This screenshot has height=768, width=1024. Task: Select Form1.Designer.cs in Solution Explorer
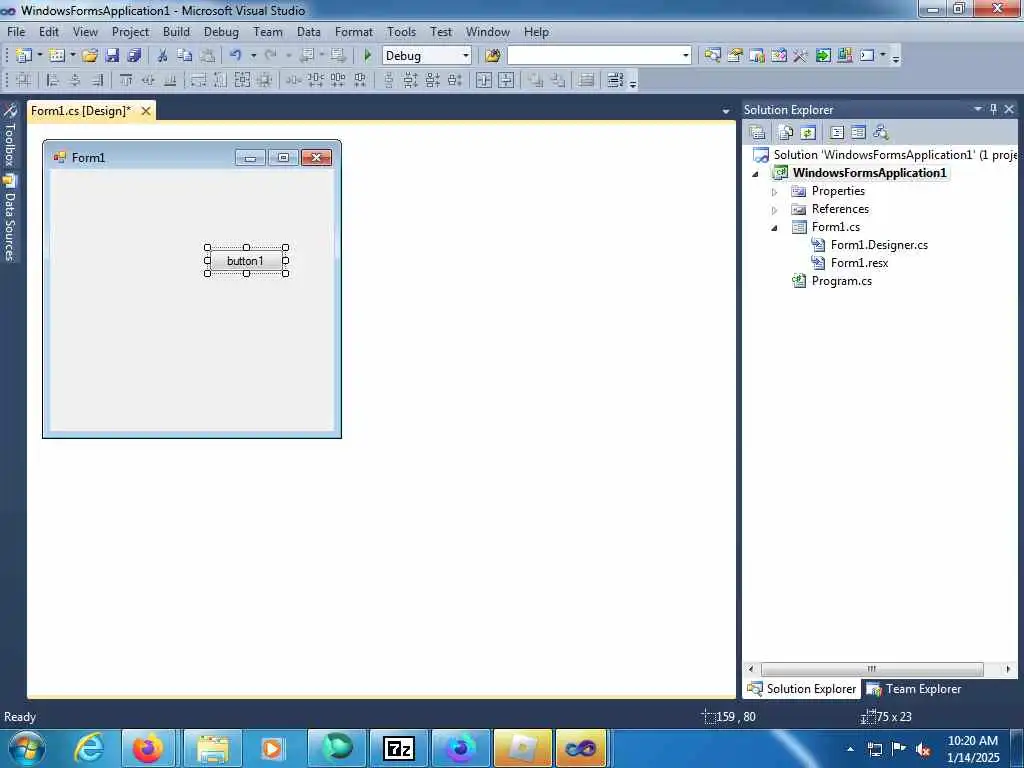879,245
